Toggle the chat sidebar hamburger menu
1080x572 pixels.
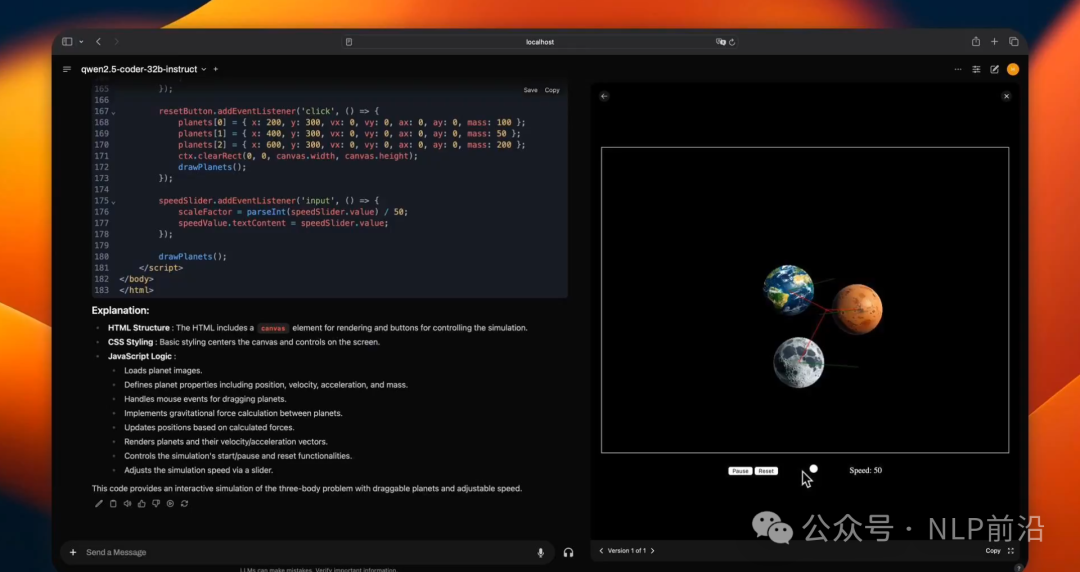pos(67,69)
